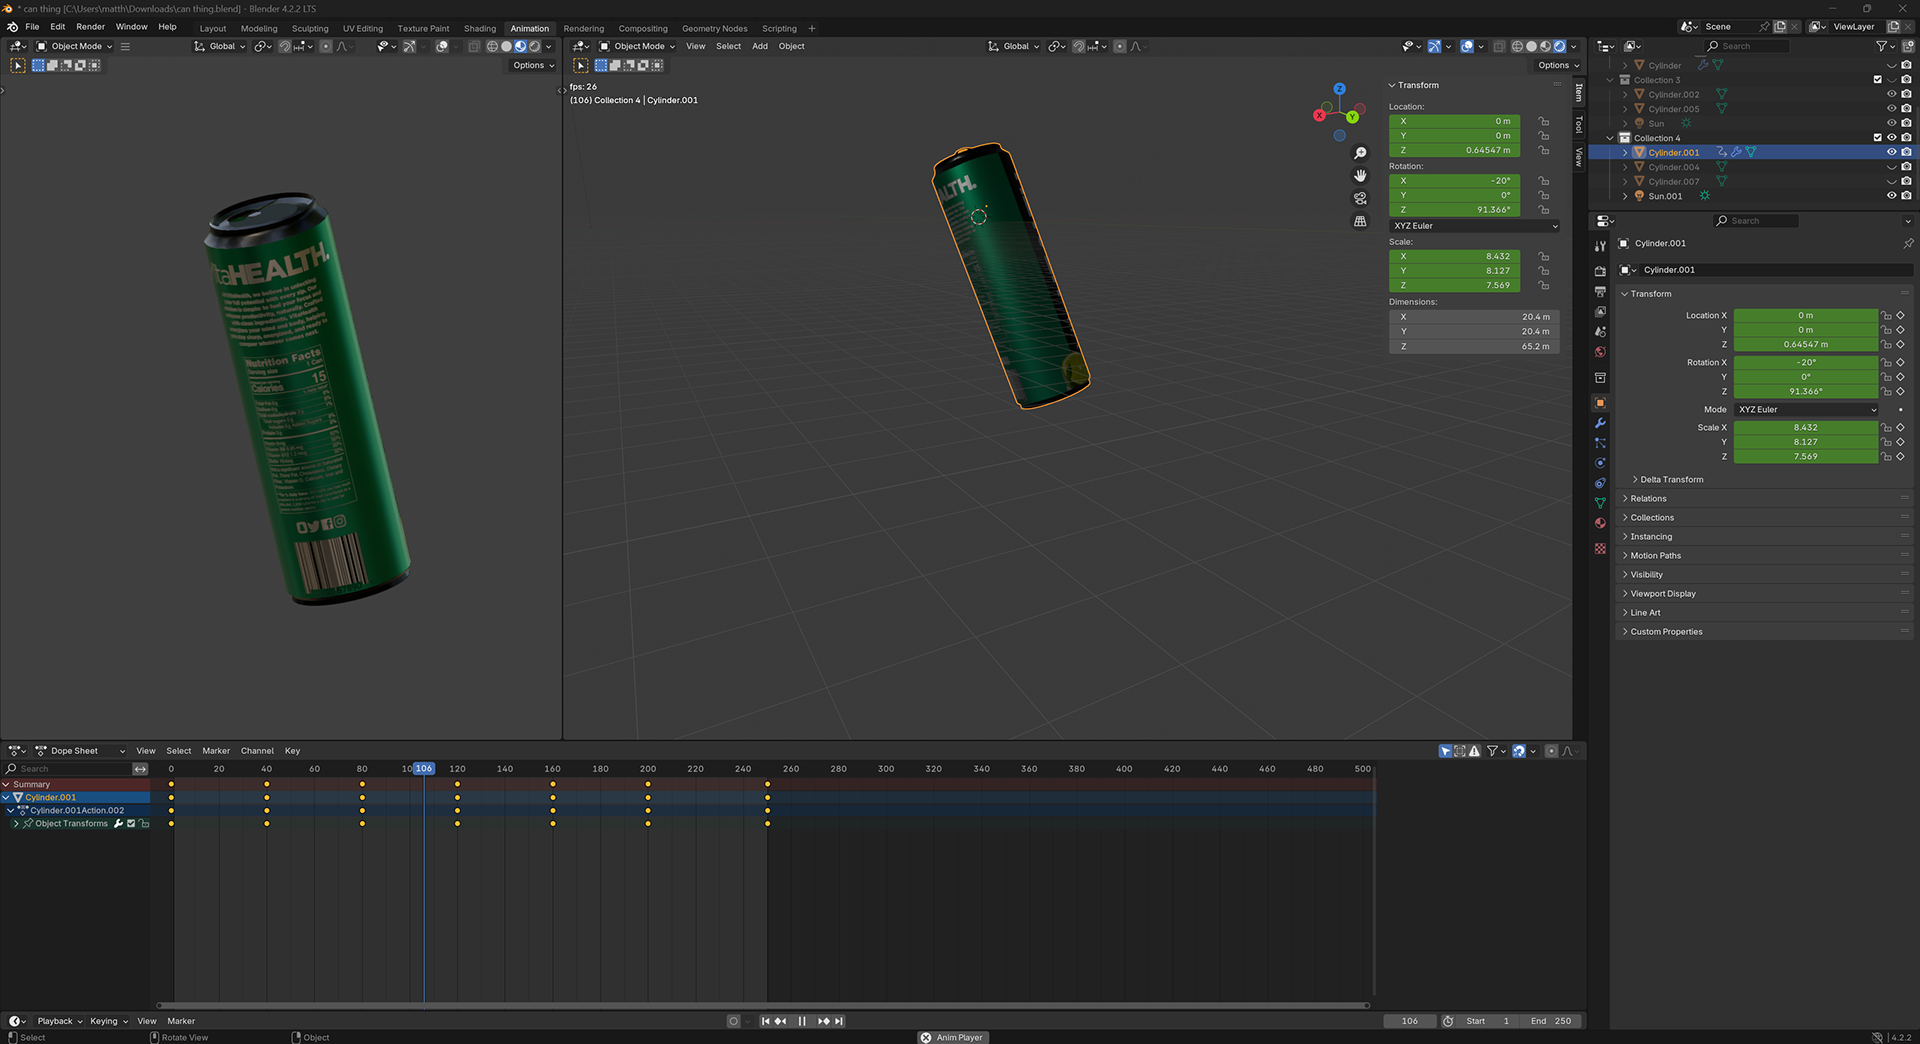Toggle Collection 3 exclude checkbox

point(1877,80)
